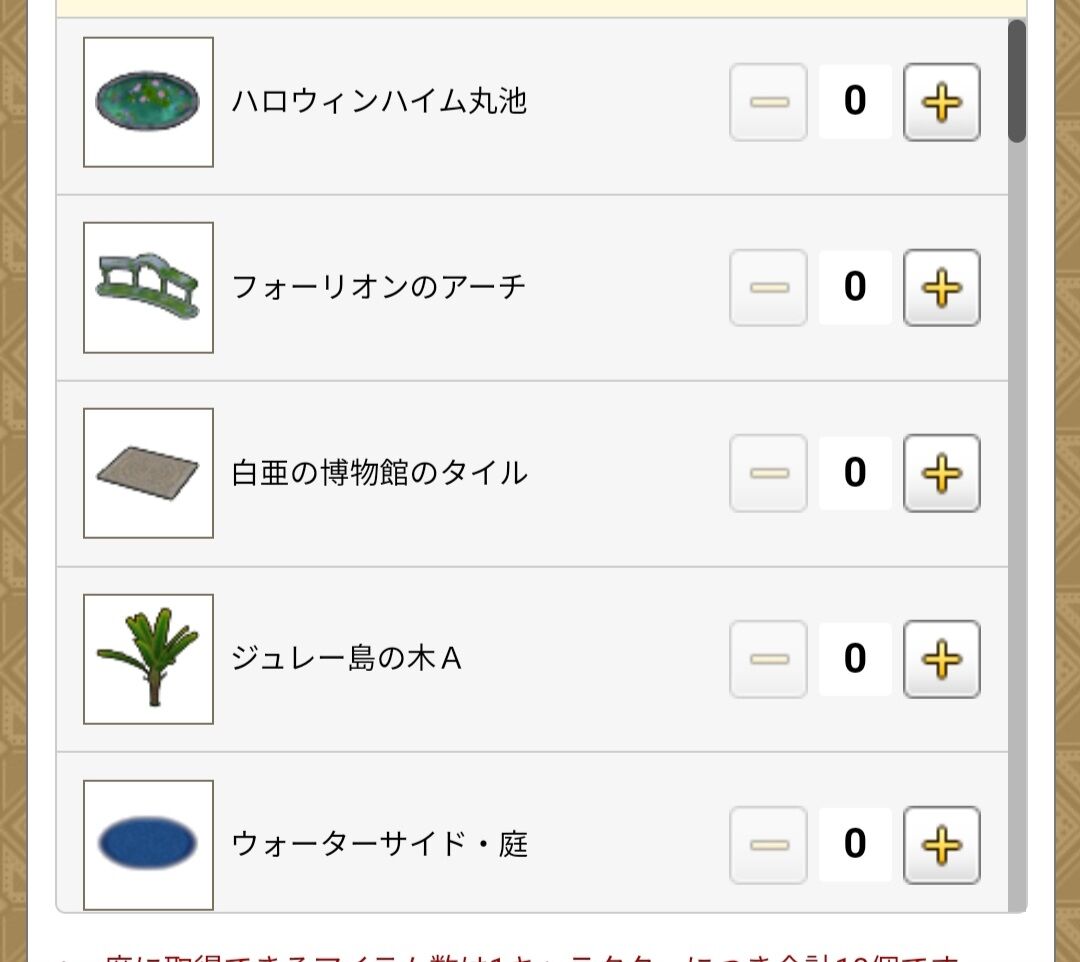Select the 白亜の博物館のタイル tile image
This screenshot has height=962, width=1080.
pos(148,473)
